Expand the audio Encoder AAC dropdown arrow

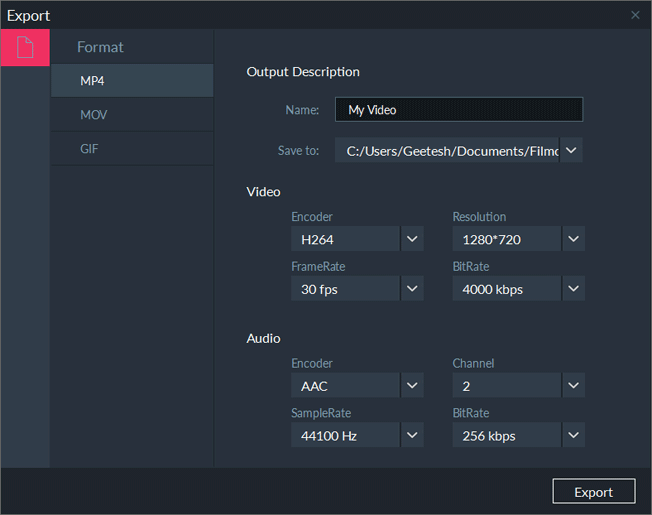412,385
